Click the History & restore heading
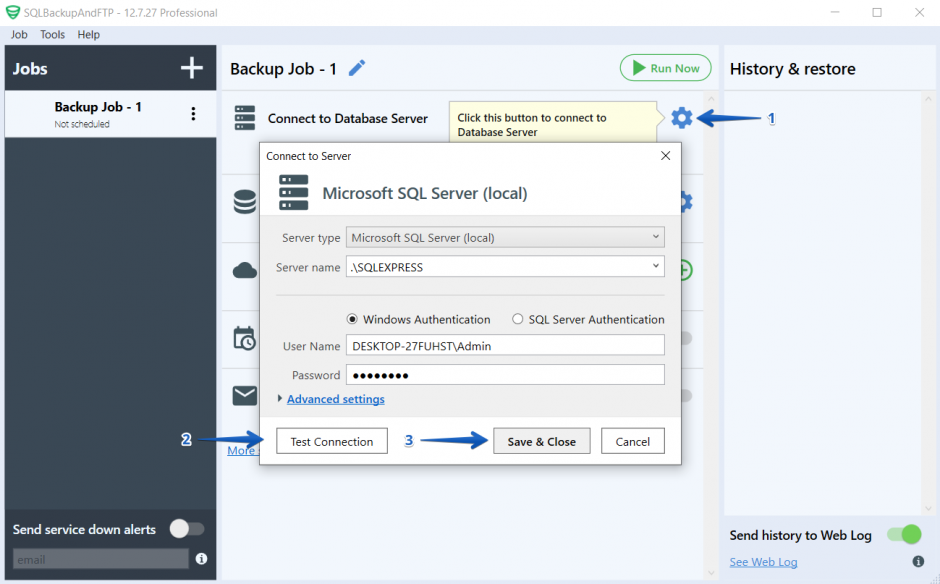The width and height of the screenshot is (940, 584). tap(793, 69)
